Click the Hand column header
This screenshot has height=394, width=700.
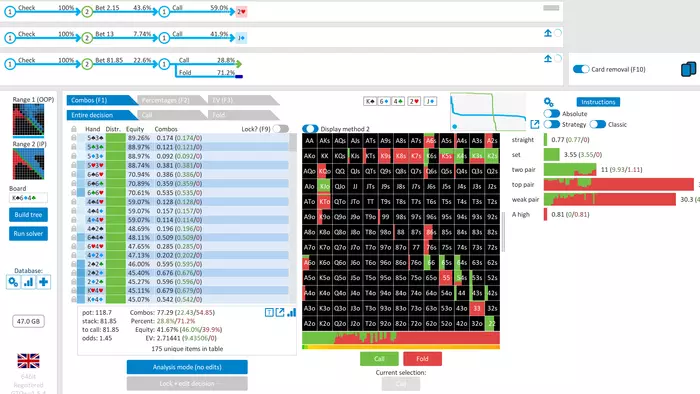click(92, 129)
